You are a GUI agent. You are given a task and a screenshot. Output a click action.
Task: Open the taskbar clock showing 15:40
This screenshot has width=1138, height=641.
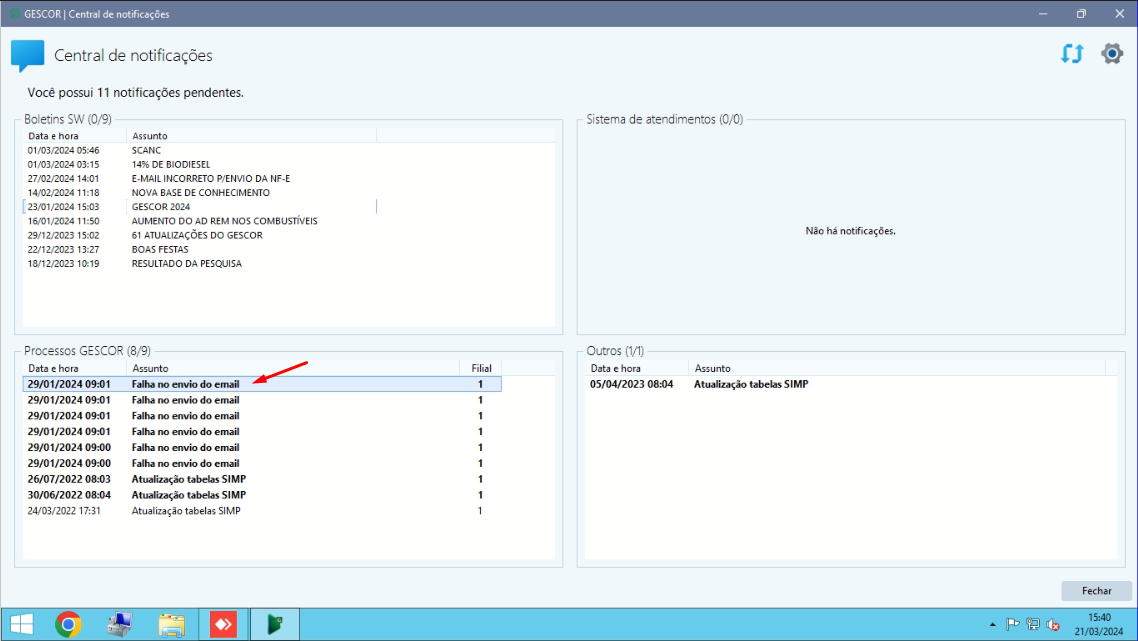[1099, 624]
